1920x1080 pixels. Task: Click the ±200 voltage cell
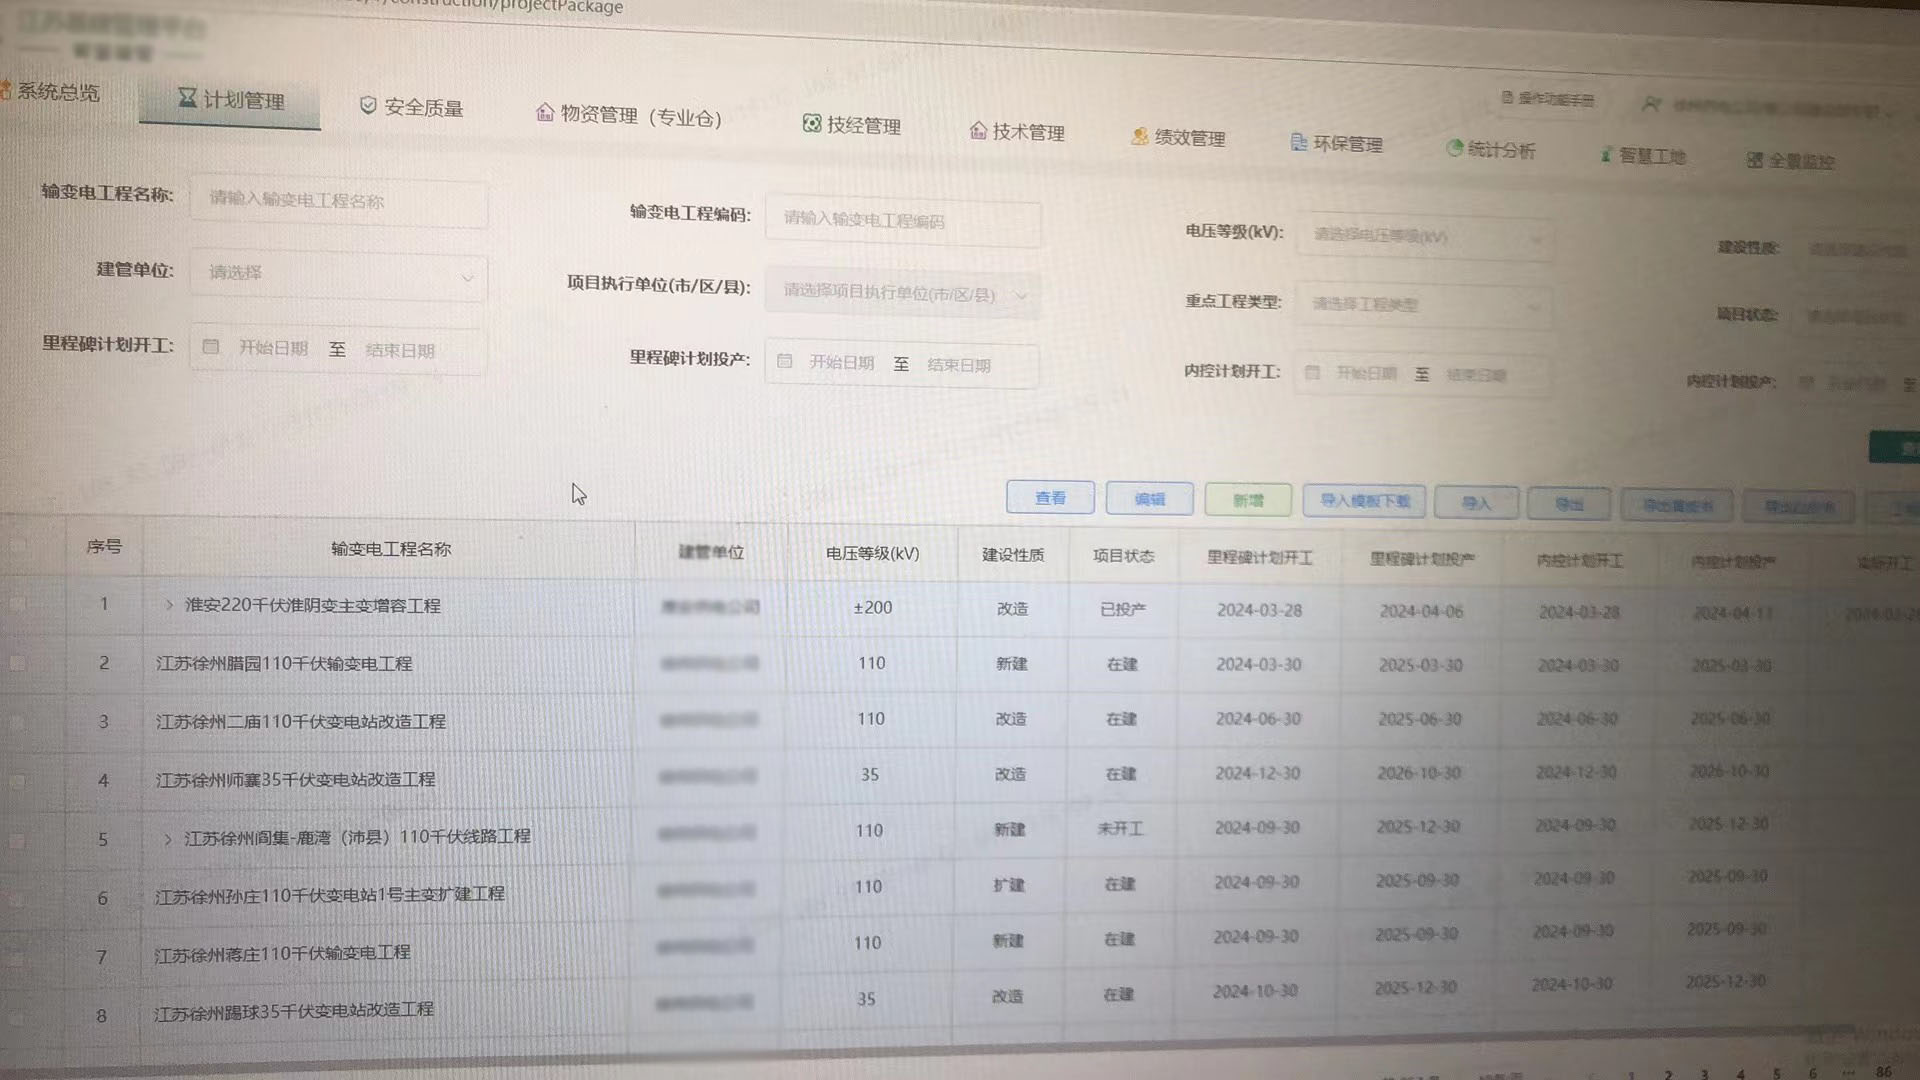tap(872, 607)
